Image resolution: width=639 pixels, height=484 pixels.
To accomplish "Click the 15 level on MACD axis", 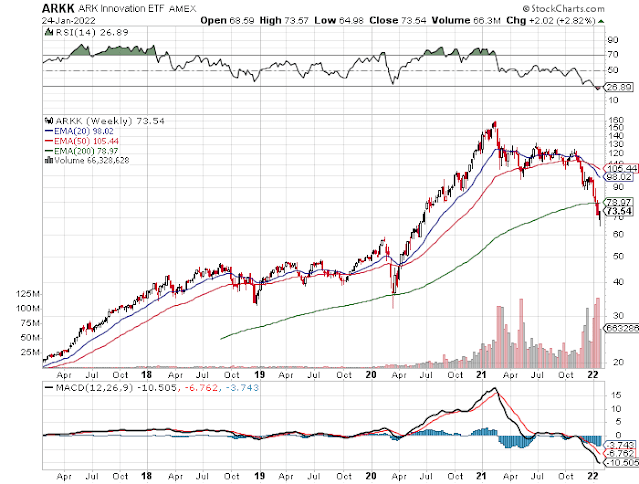I will tap(616, 395).
